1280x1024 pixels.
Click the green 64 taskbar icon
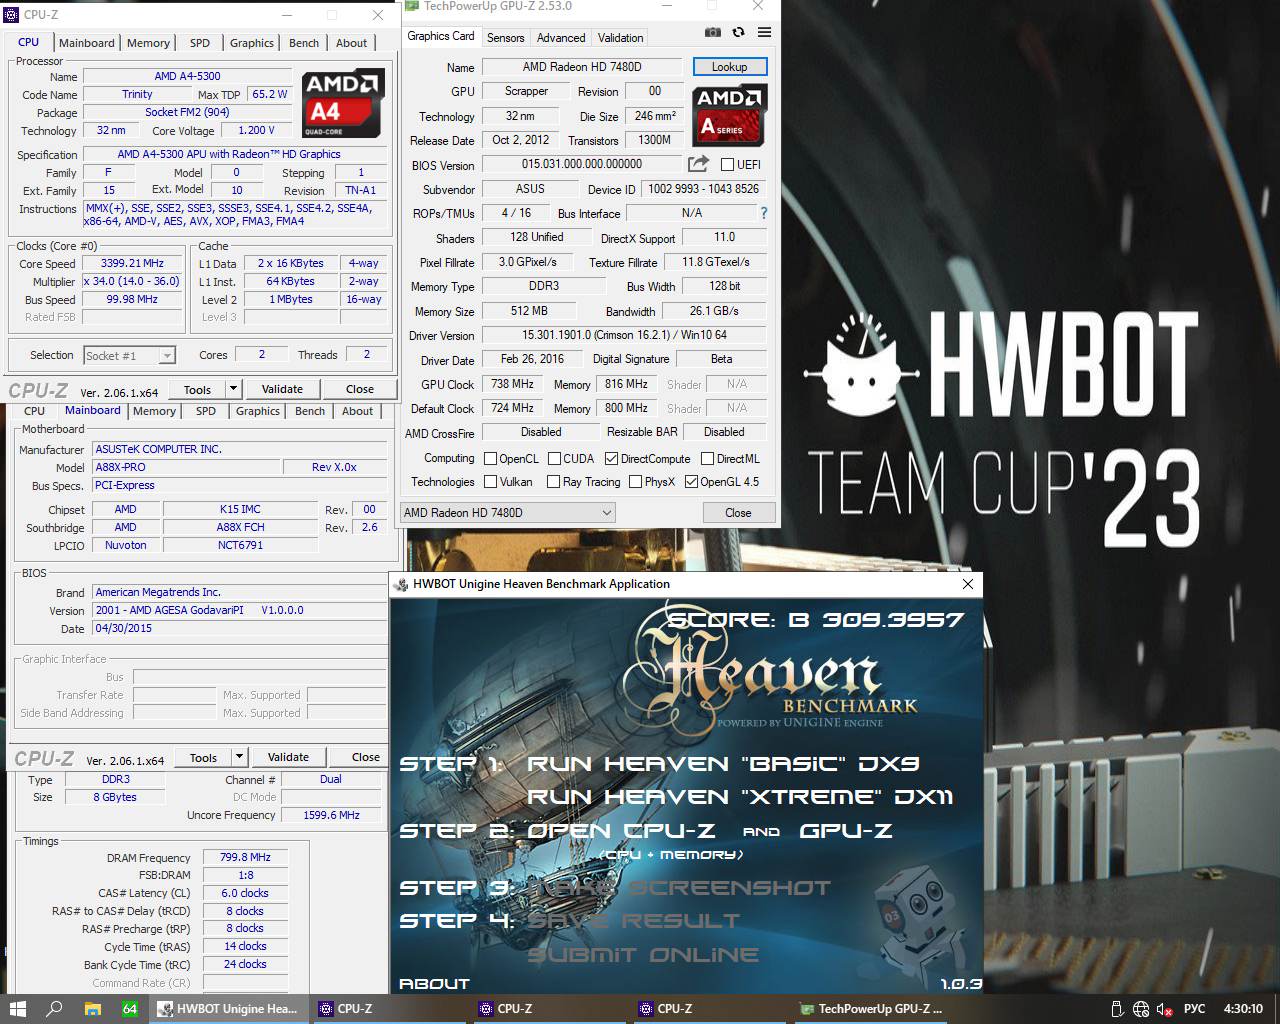pos(130,1009)
